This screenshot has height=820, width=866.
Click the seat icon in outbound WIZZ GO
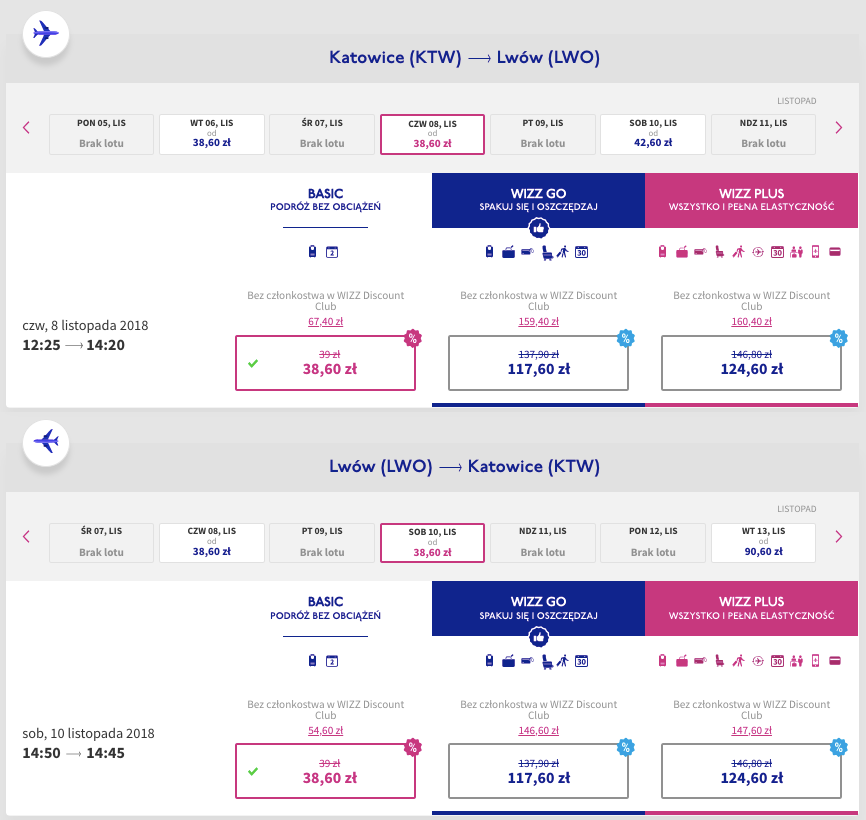coord(546,252)
